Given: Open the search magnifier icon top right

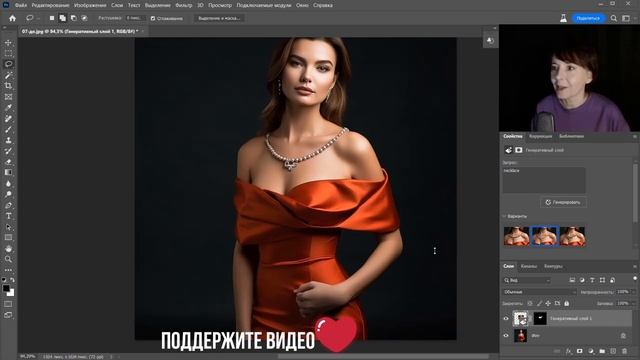Looking at the screenshot, I should click(613, 18).
